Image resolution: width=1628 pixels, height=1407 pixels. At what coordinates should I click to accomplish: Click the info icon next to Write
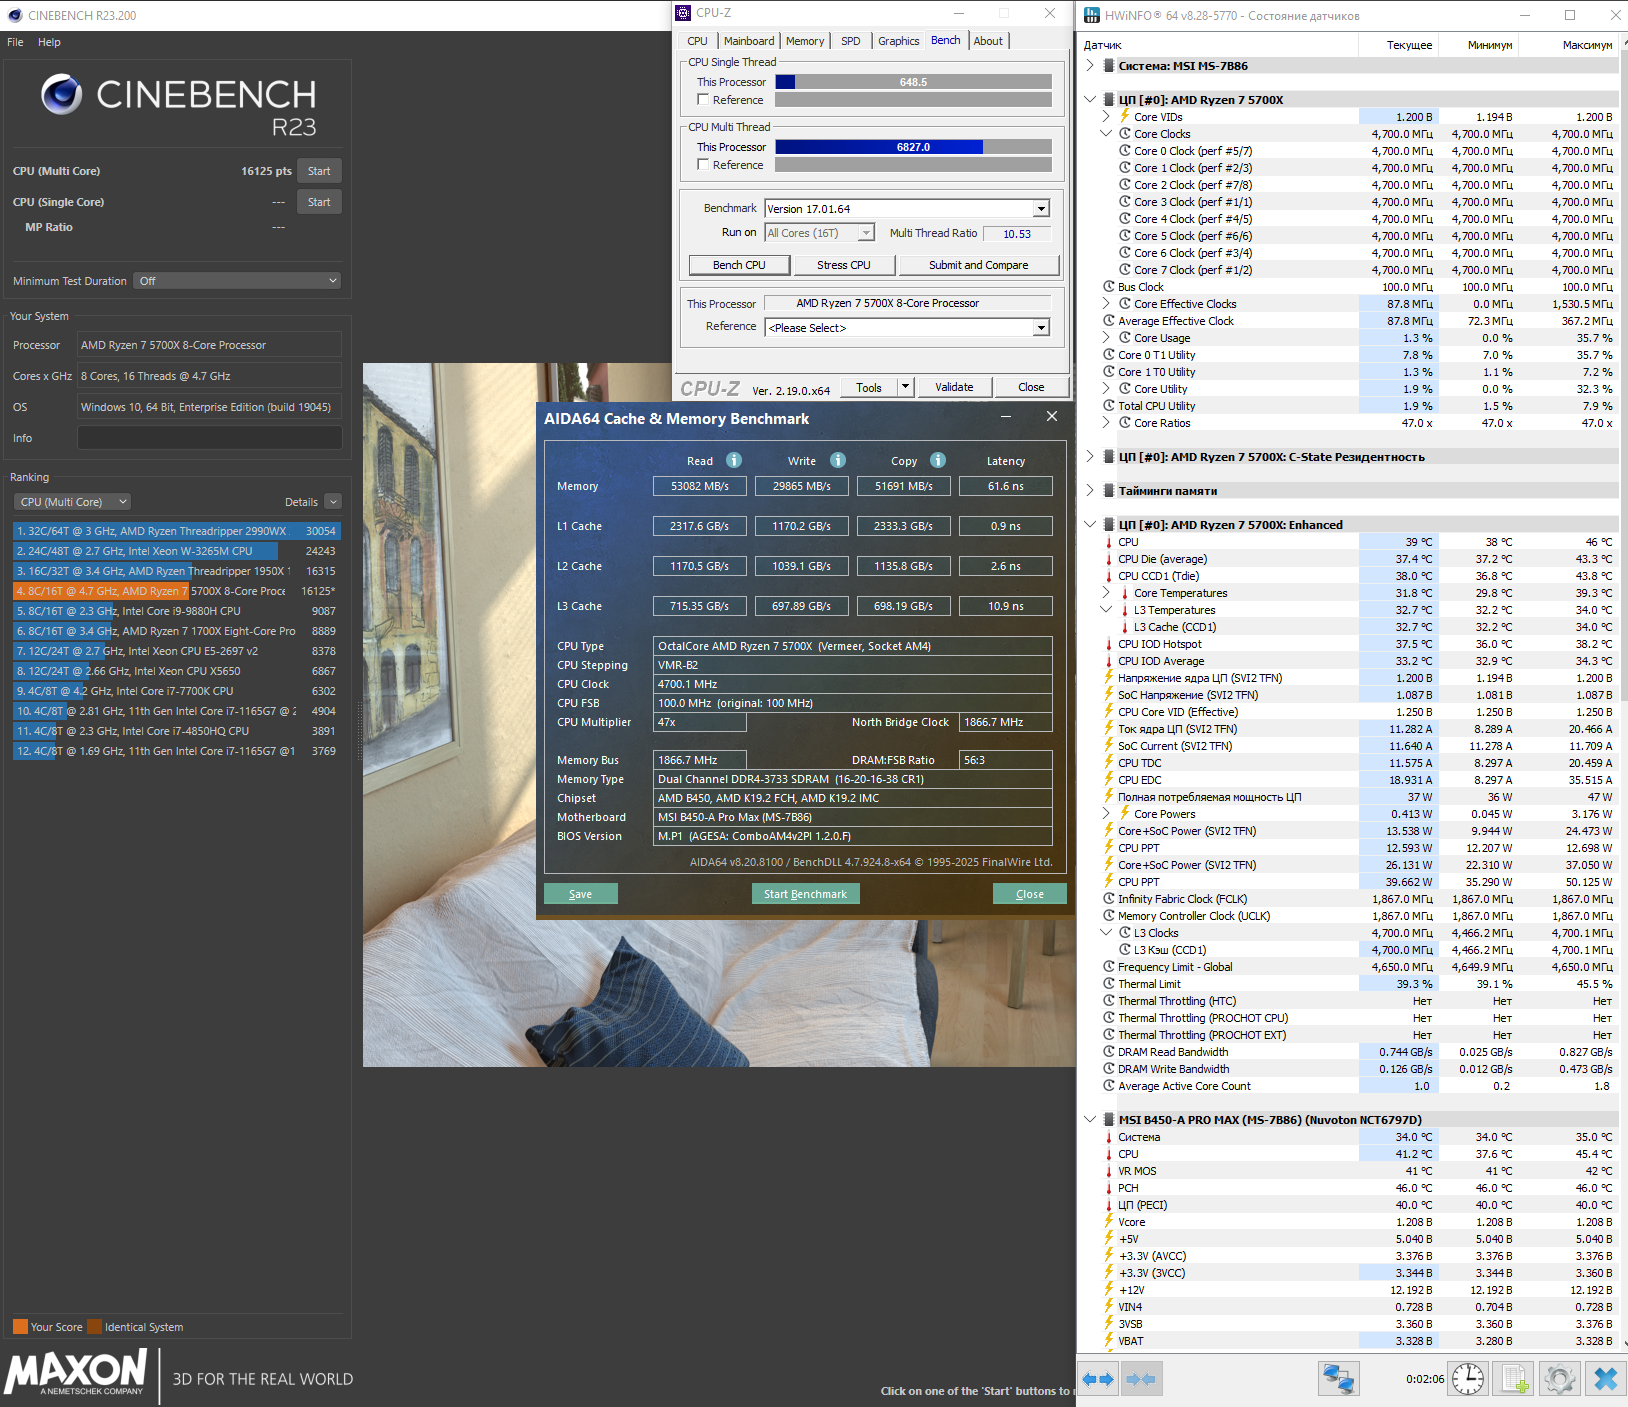tap(838, 460)
